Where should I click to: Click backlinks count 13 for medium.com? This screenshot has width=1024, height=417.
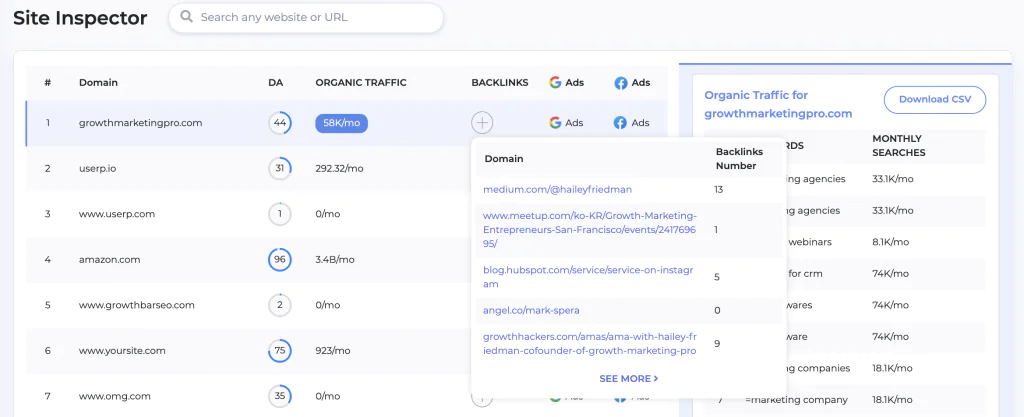719,189
